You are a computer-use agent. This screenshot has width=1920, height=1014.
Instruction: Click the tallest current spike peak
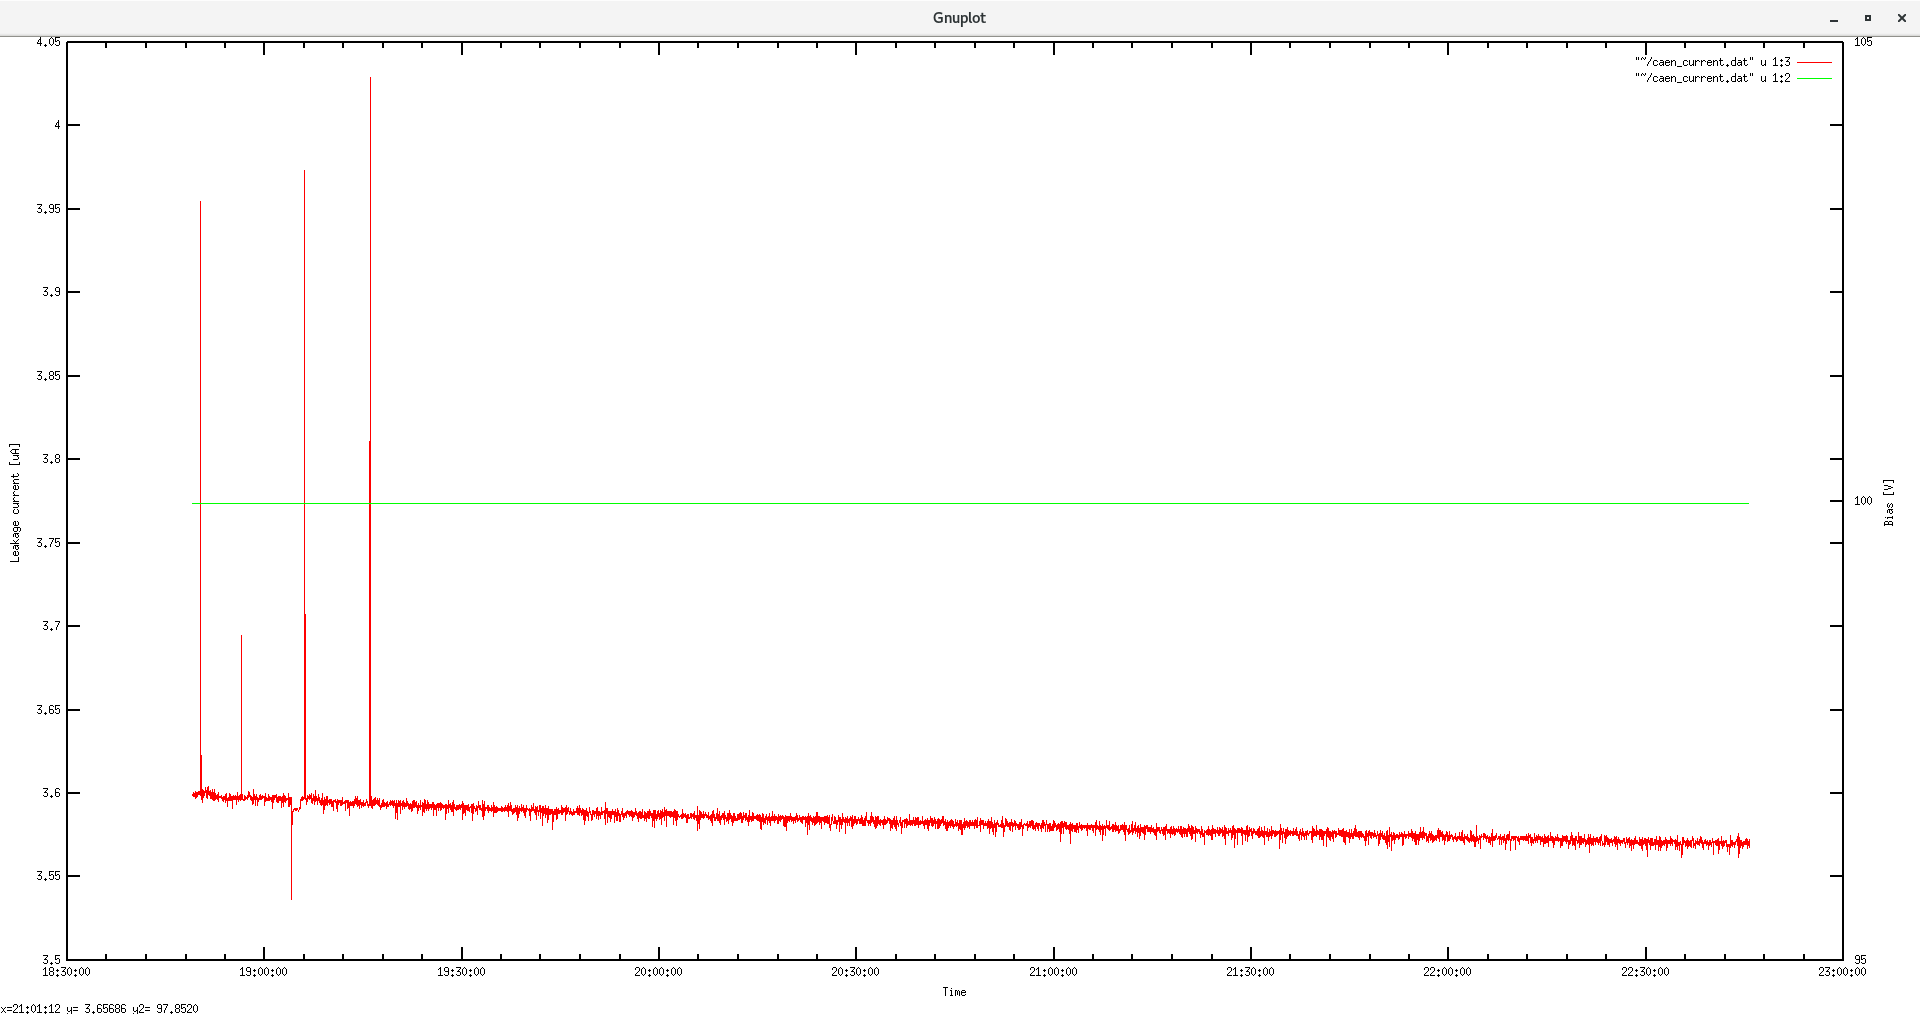(x=370, y=78)
